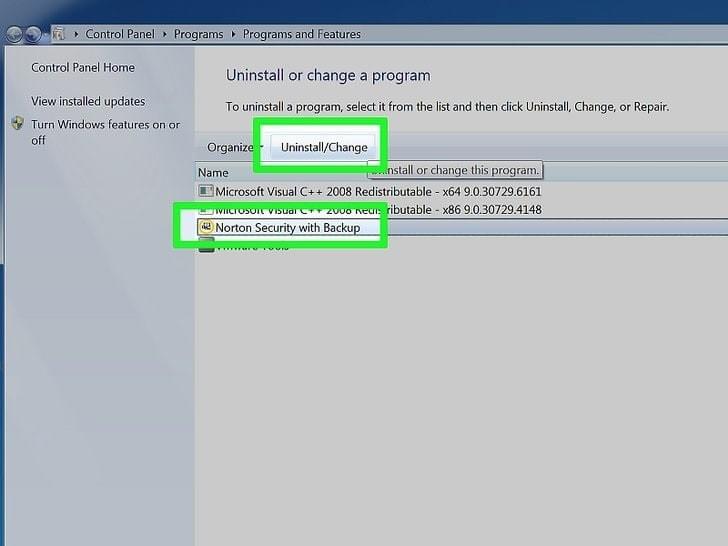Open Turn Windows features on or off

105,132
